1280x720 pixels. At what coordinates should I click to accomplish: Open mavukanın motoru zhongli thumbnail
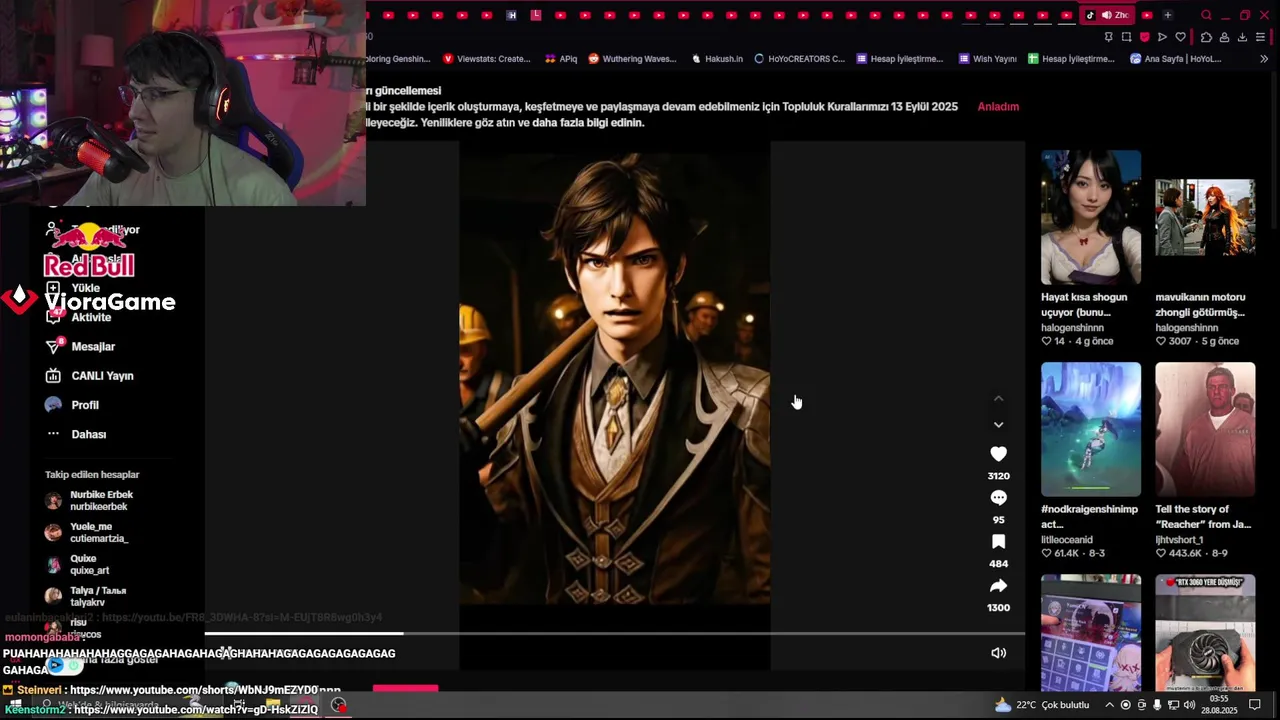(1205, 217)
